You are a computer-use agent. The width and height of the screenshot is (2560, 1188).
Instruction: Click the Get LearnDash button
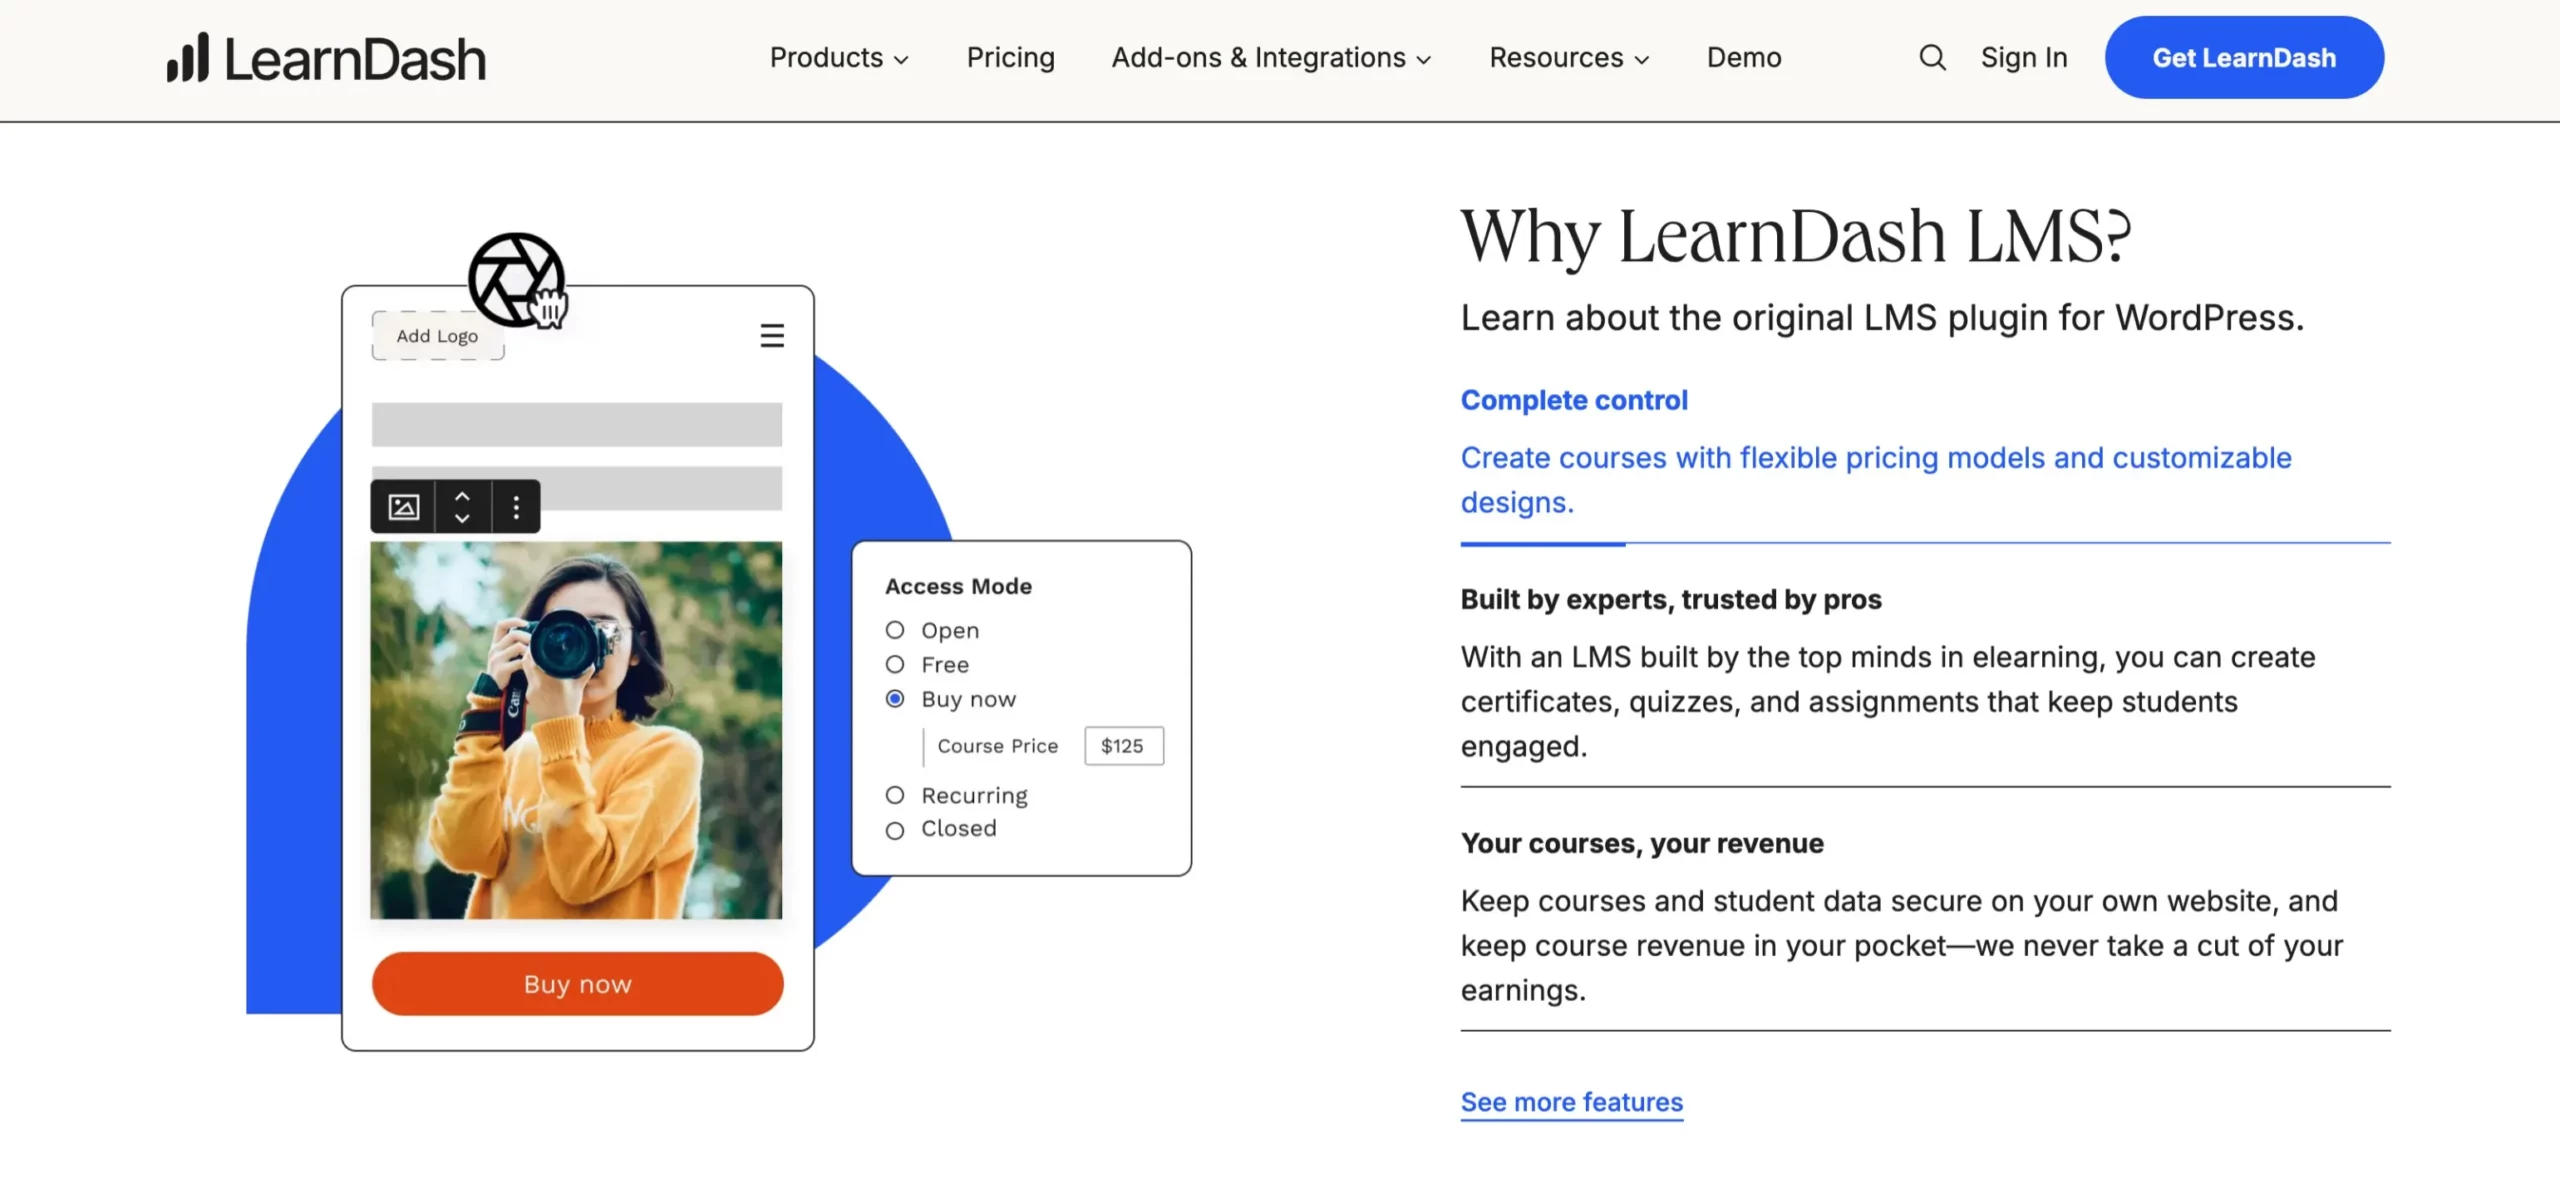point(2243,57)
